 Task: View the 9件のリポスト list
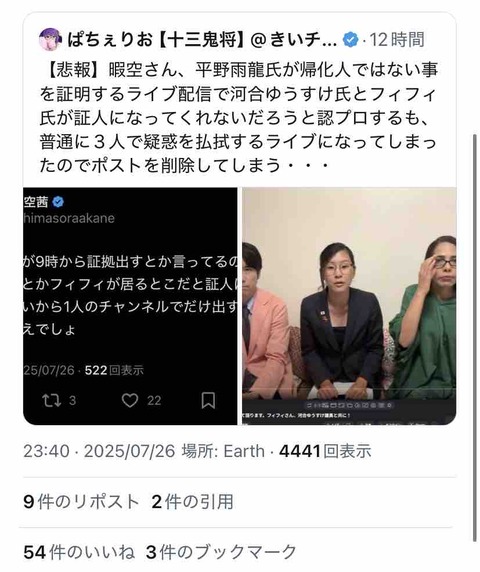click(x=81, y=502)
